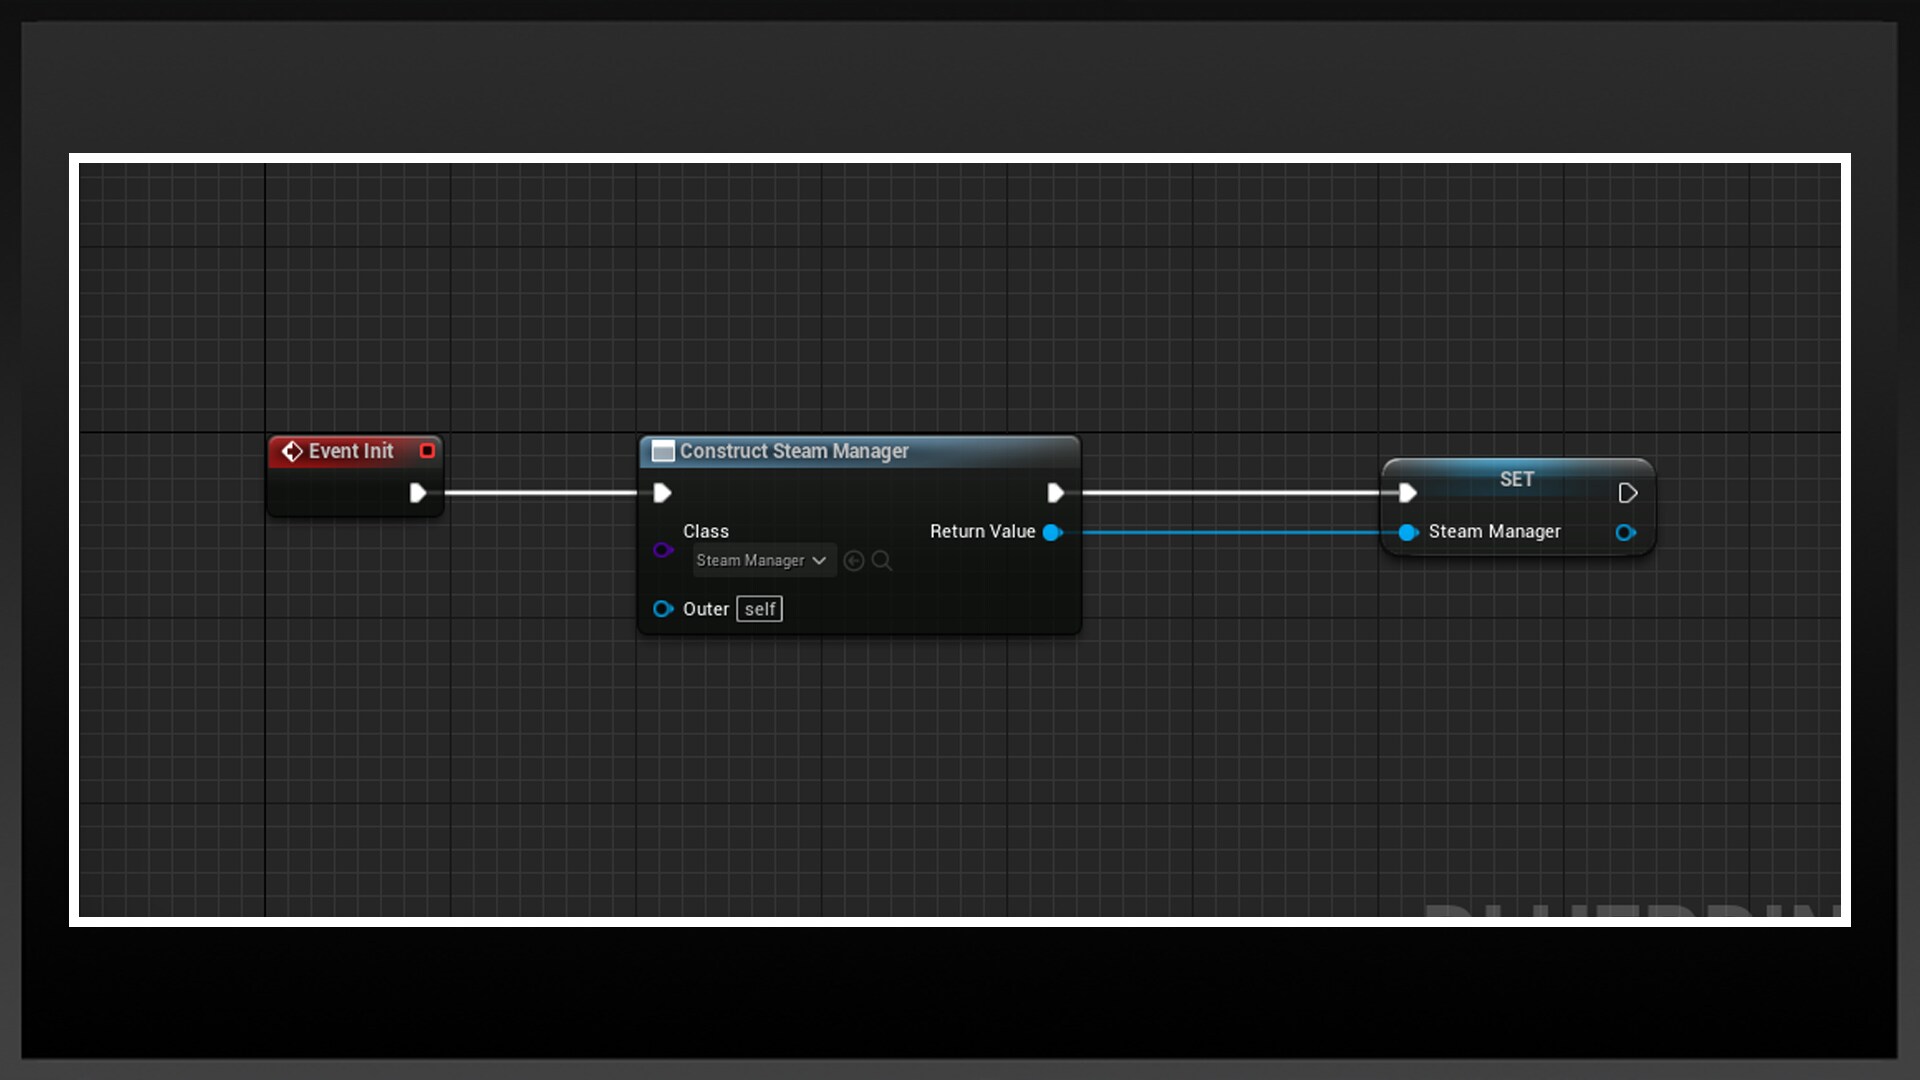
Task: Click the Event Init diamond icon
Action: click(291, 452)
